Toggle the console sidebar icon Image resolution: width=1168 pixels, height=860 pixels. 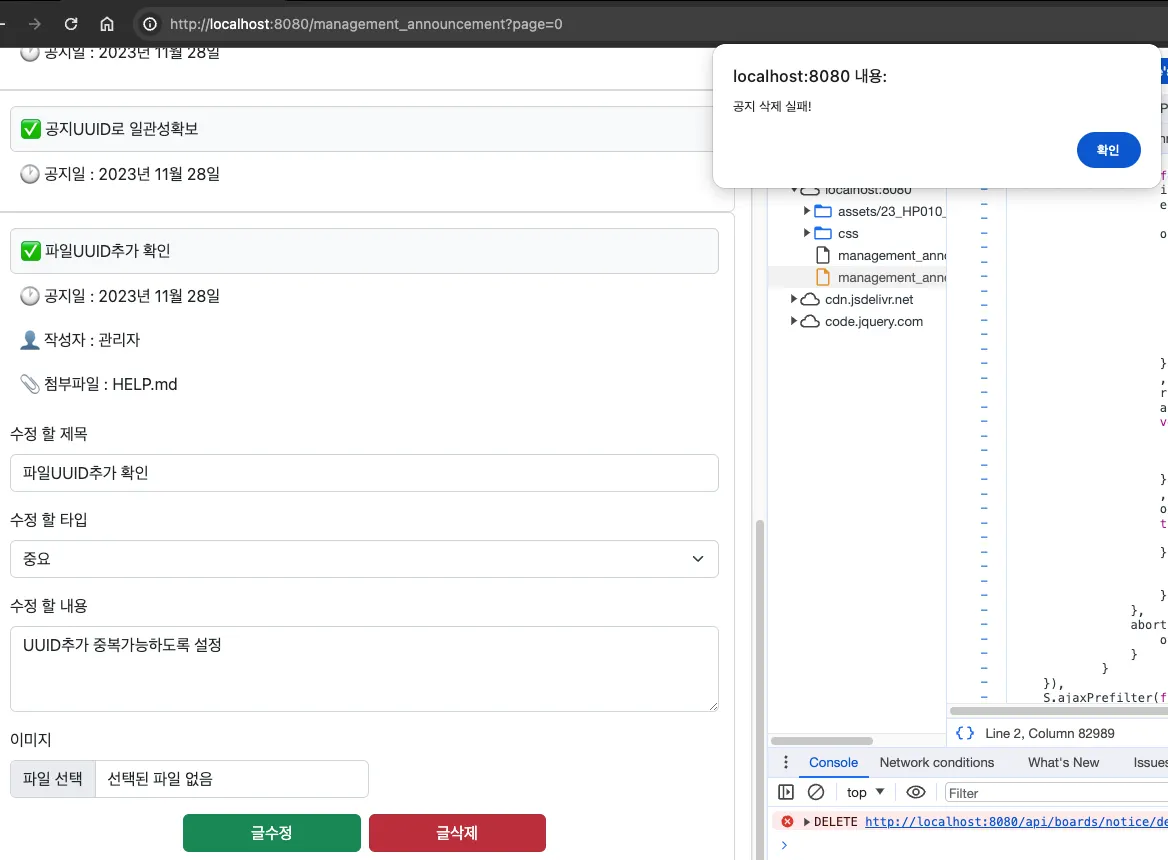786,792
